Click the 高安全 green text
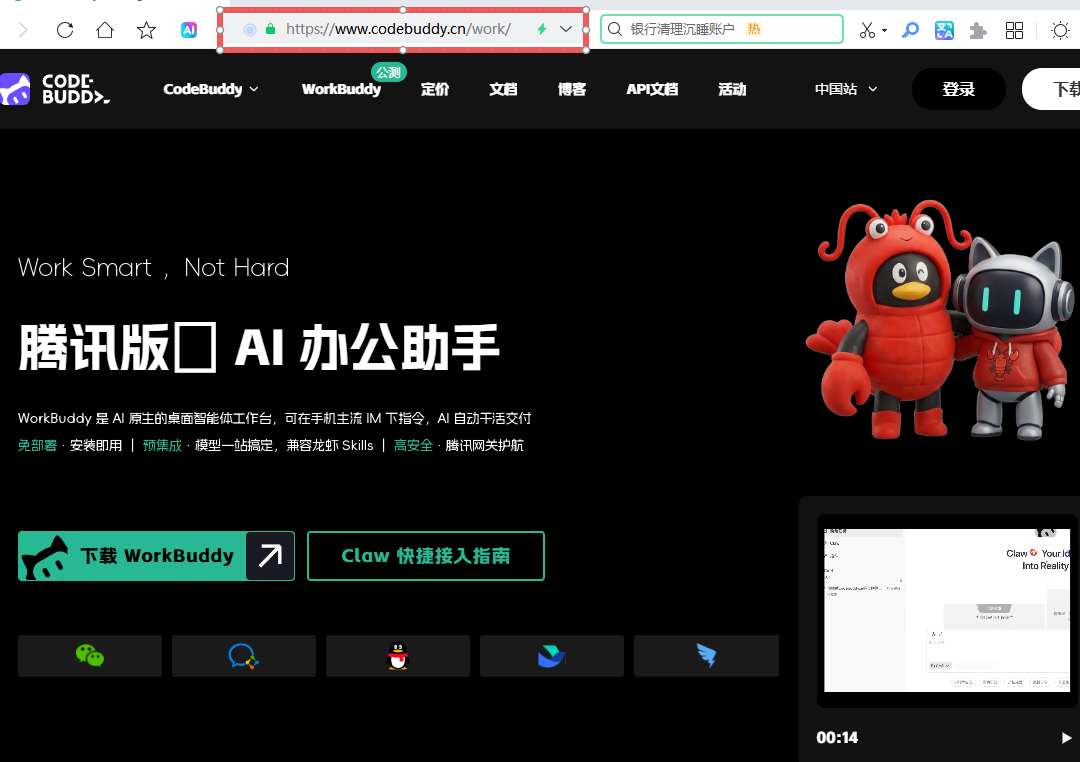 tap(413, 445)
